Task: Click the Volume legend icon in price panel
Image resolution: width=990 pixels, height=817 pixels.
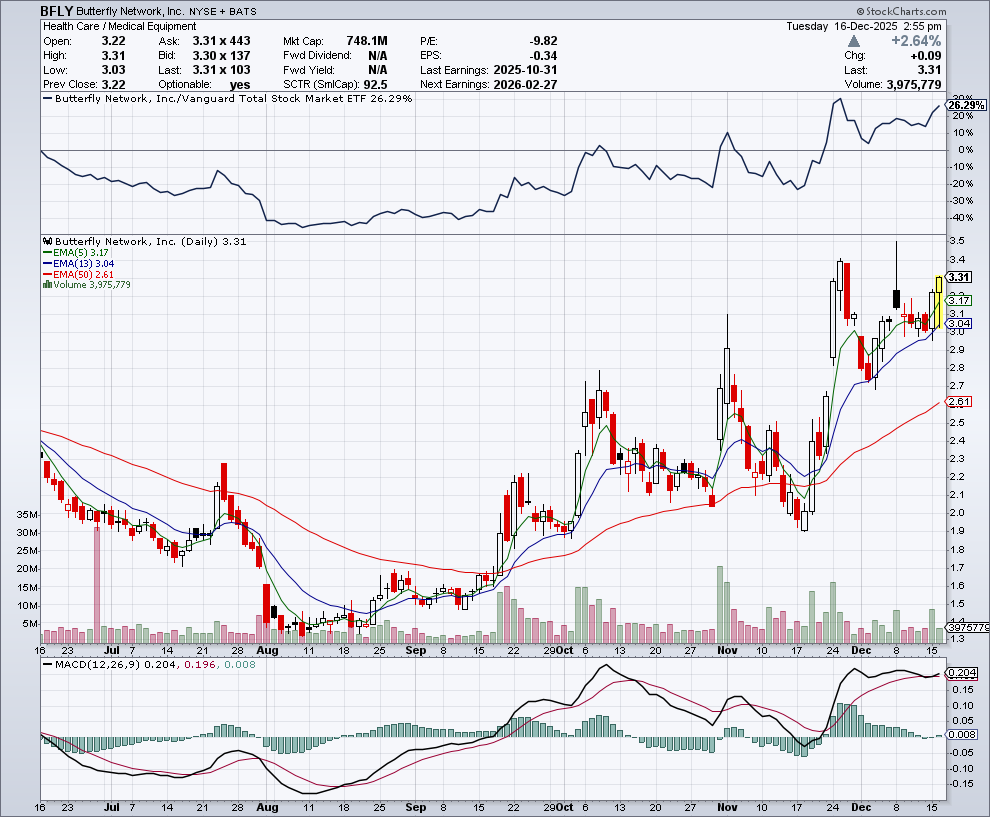Action: (47, 285)
